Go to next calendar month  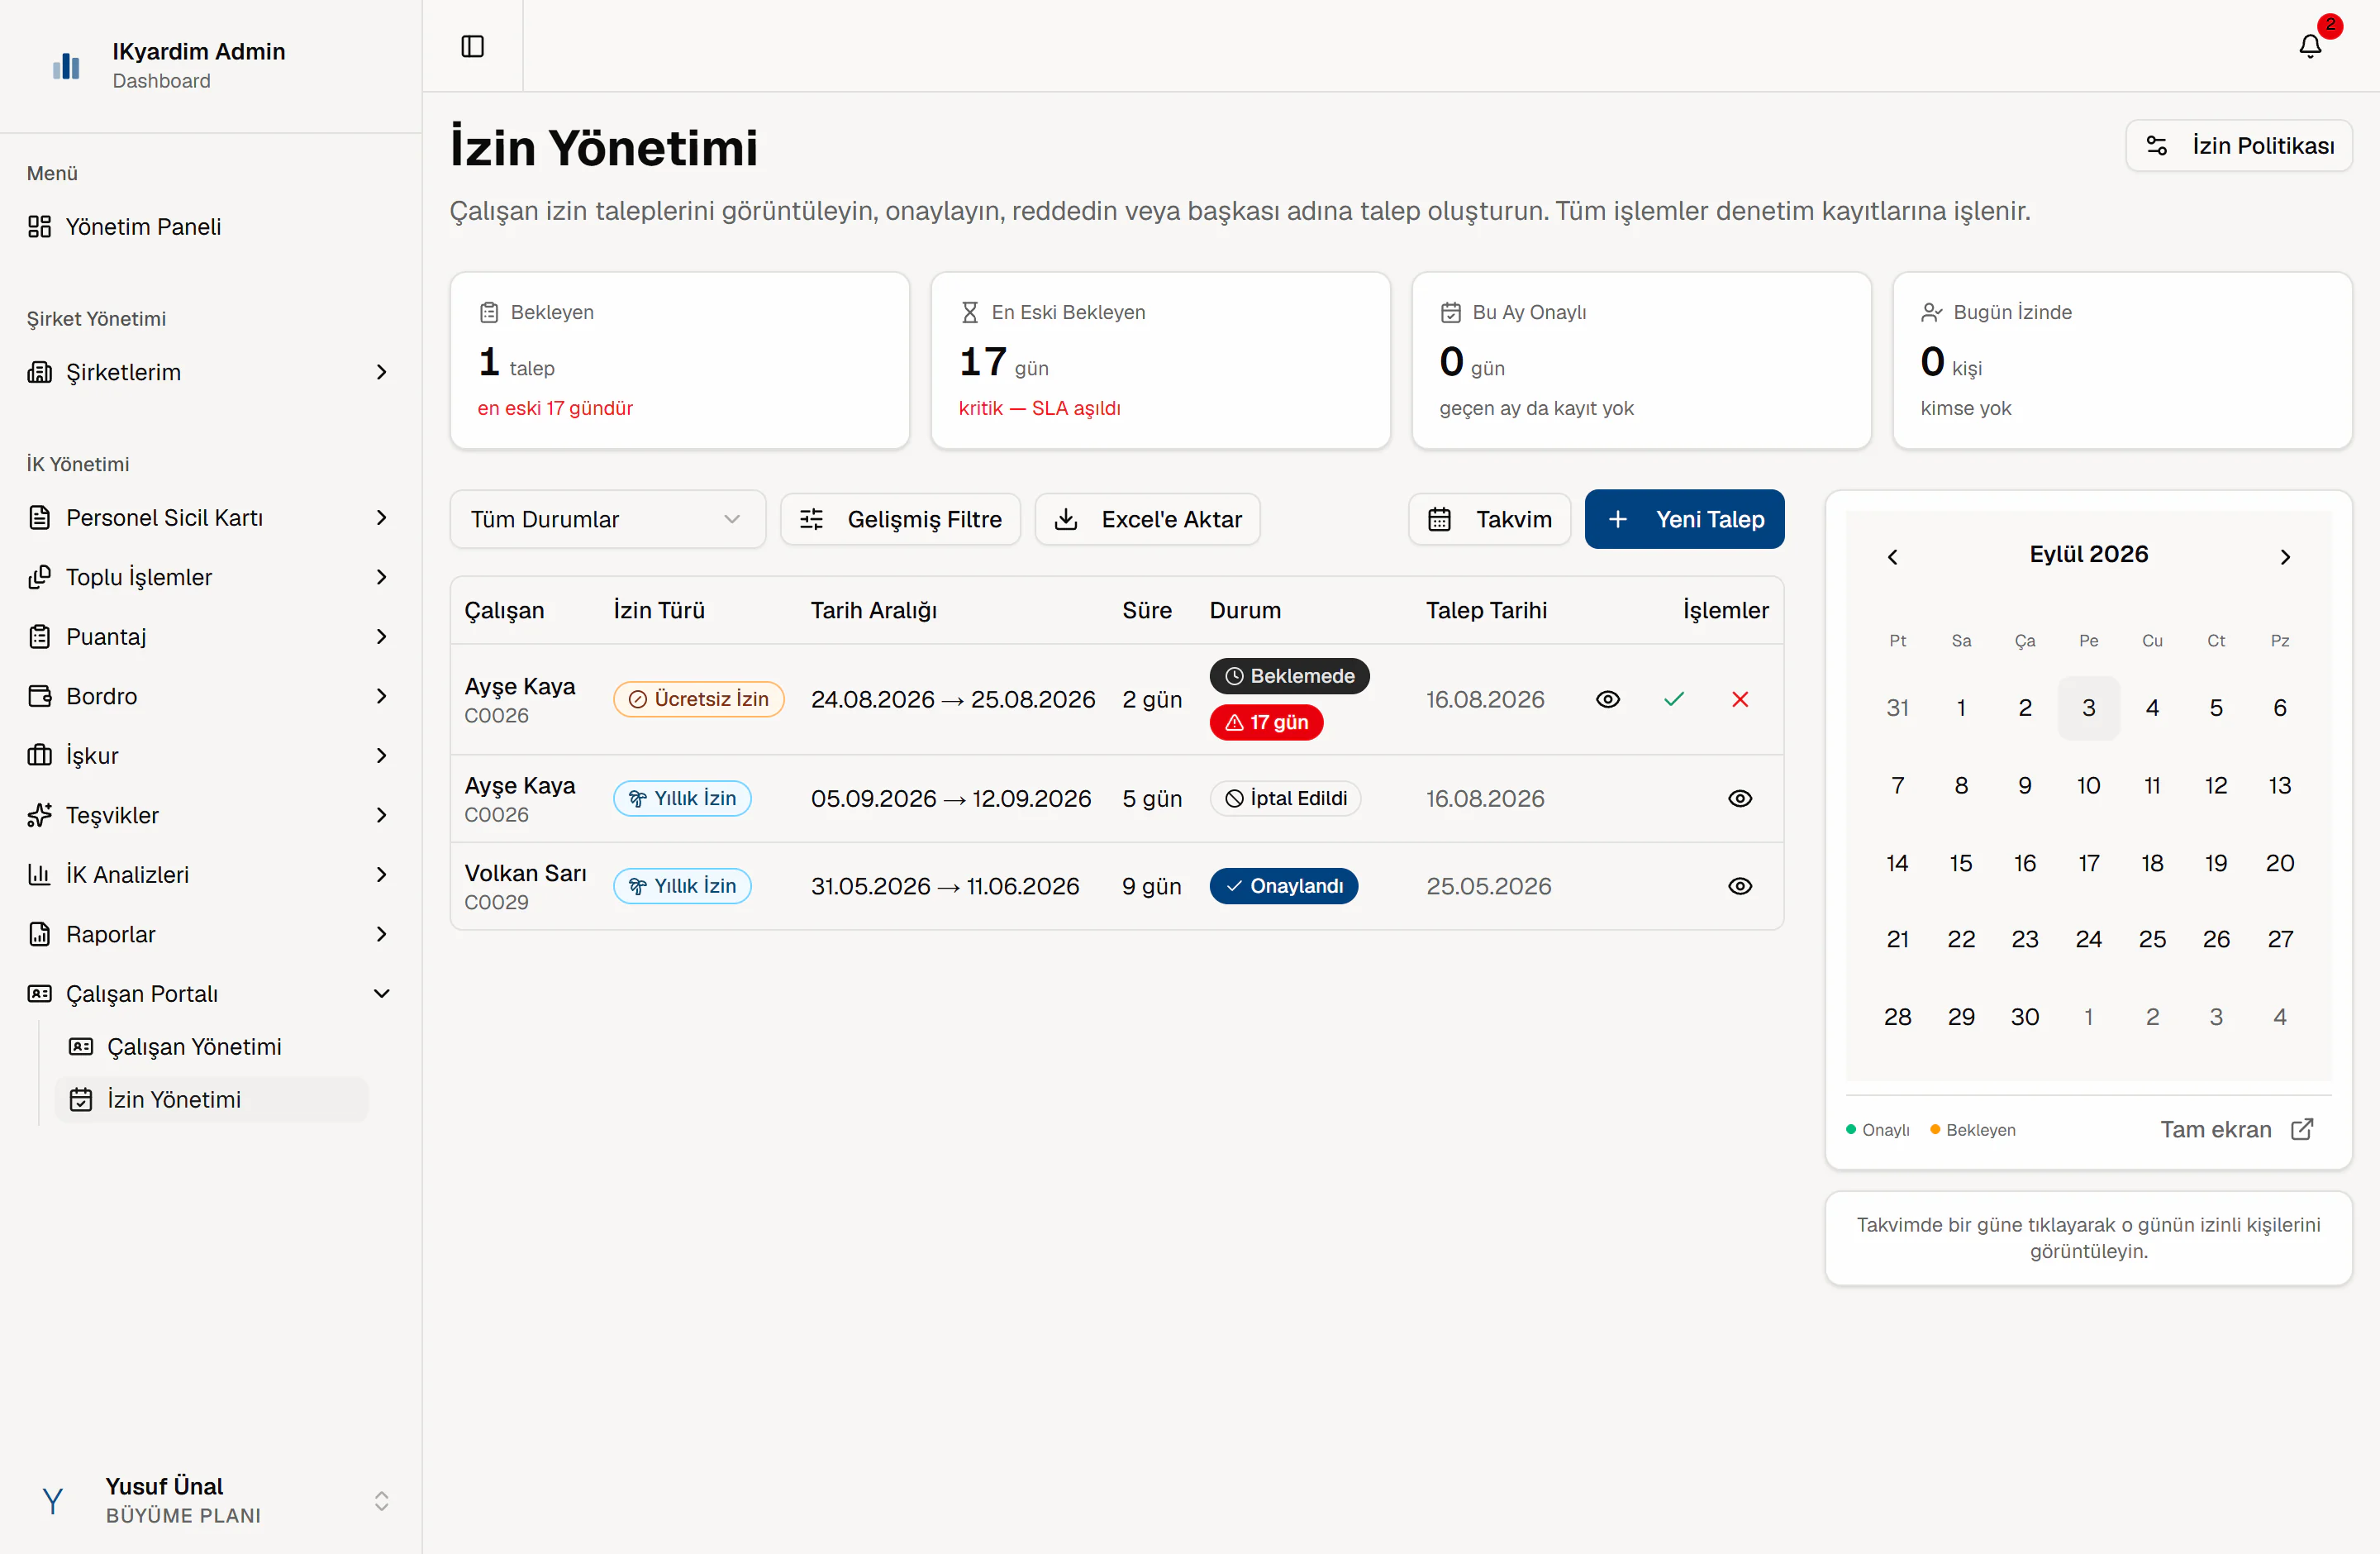[x=2285, y=556]
